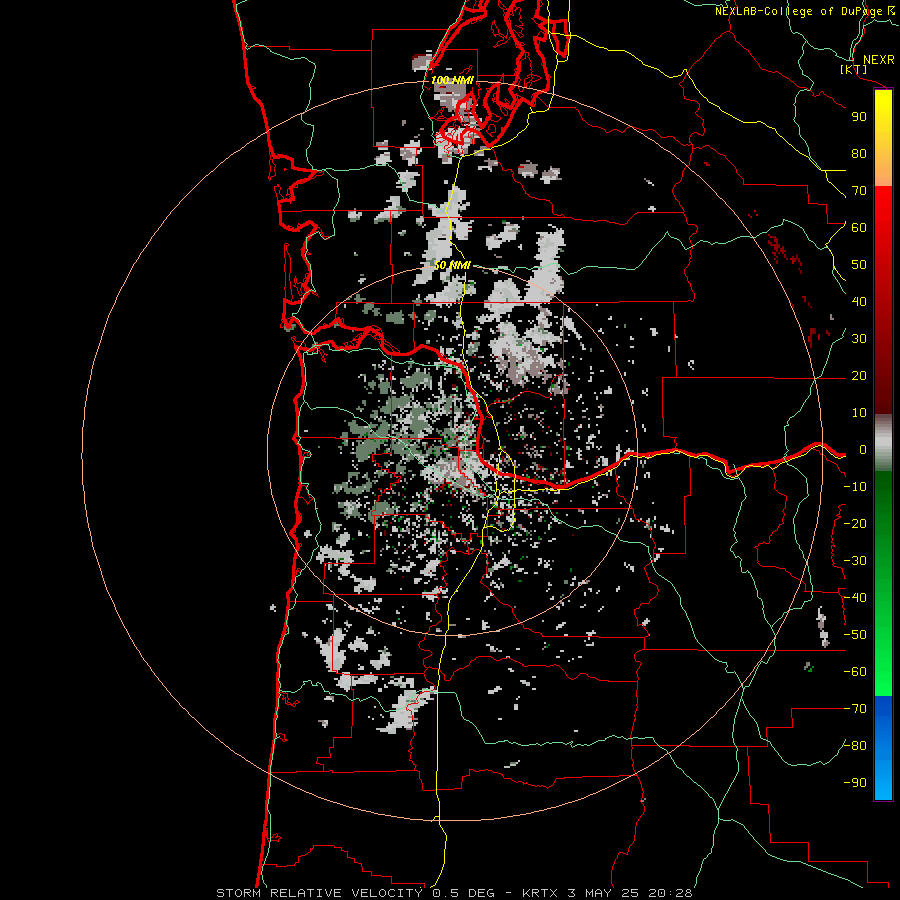Click the 70 value on velocity scale
This screenshot has height=900, width=900.
pos(859,191)
